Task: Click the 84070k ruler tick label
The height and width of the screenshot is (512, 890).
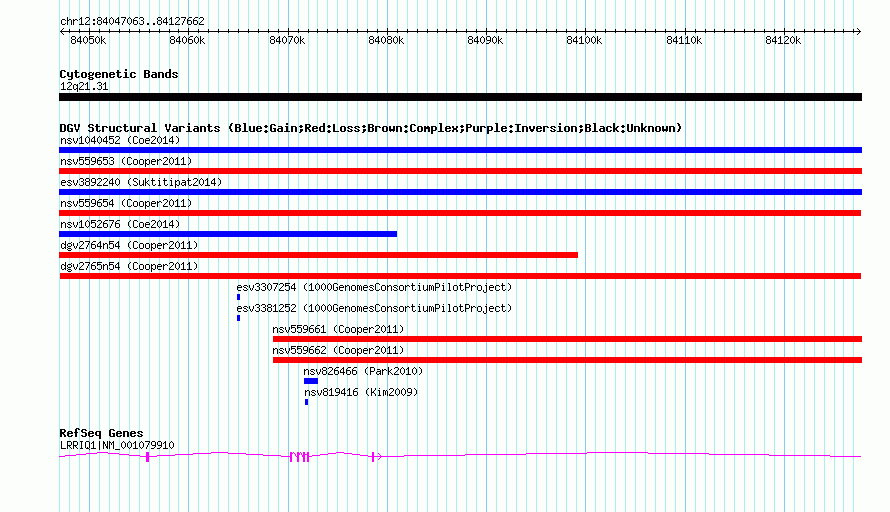Action: (287, 40)
